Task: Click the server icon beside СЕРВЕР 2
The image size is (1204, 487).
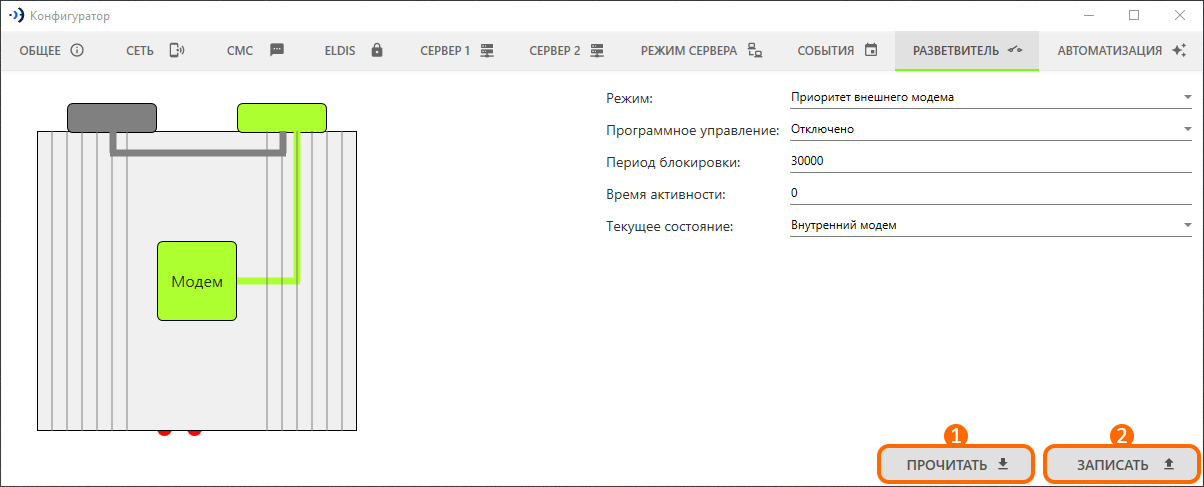Action: pos(597,50)
